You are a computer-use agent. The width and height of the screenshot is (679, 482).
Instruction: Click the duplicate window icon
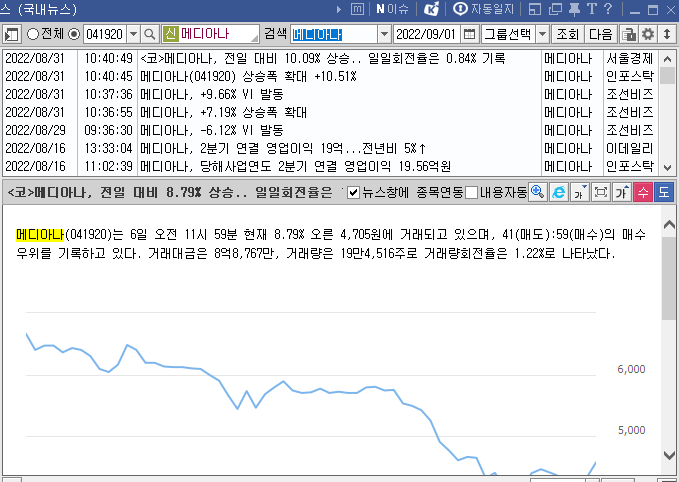point(555,9)
